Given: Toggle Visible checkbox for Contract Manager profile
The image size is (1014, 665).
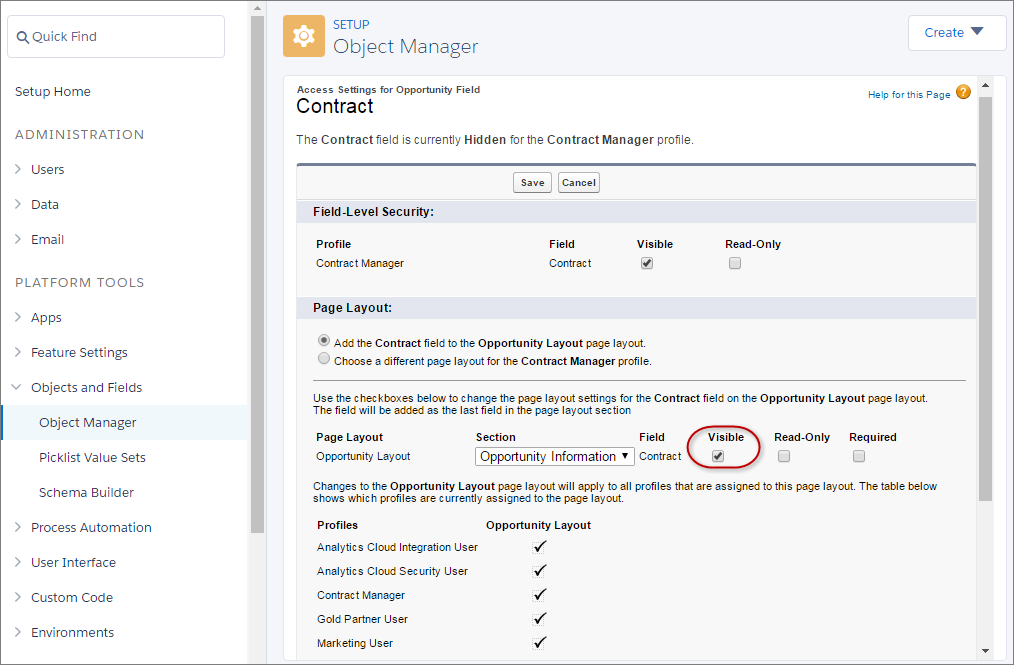Looking at the screenshot, I should (647, 263).
